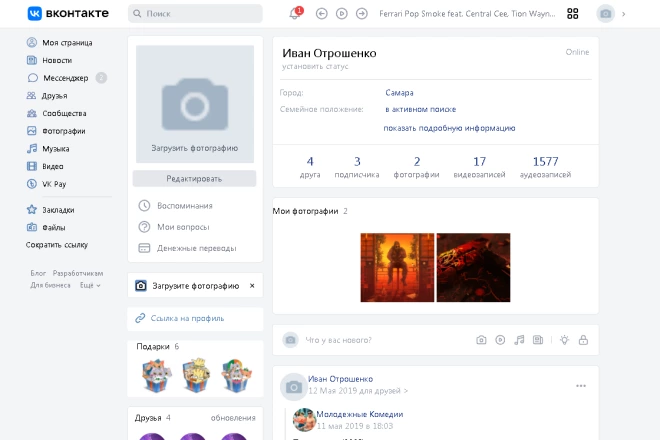Expand the Ещё footer dropdown

click(x=90, y=285)
